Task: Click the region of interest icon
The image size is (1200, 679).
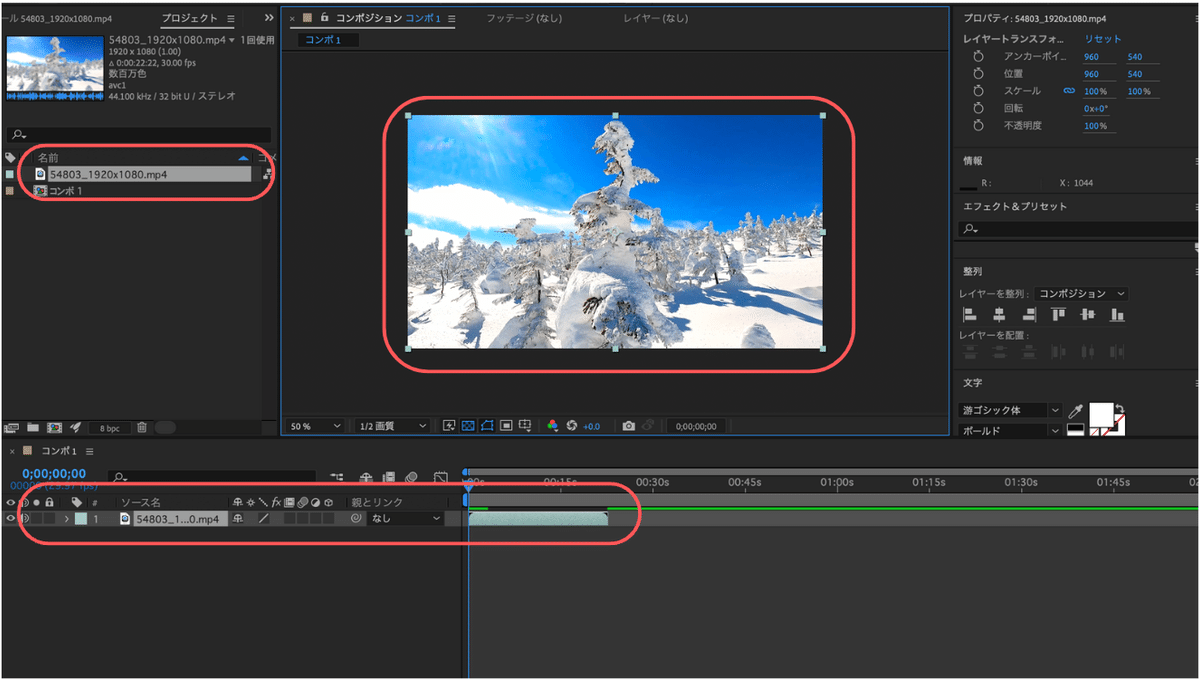Action: click(506, 425)
